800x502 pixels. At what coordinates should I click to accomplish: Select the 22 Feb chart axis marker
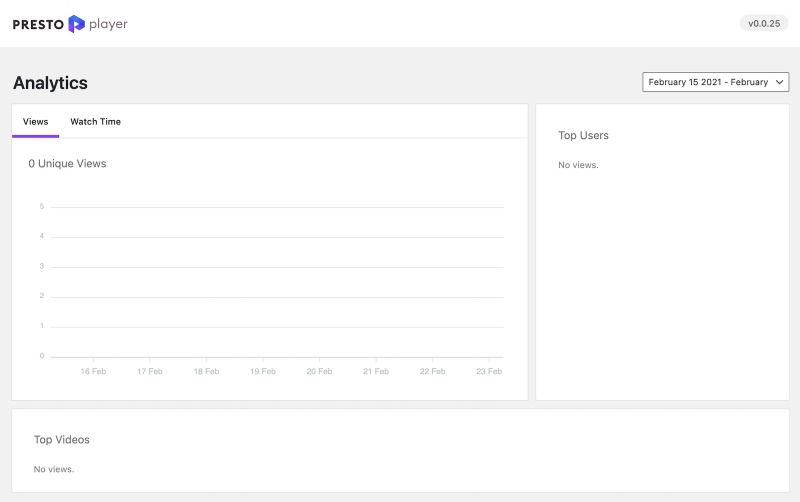point(432,371)
